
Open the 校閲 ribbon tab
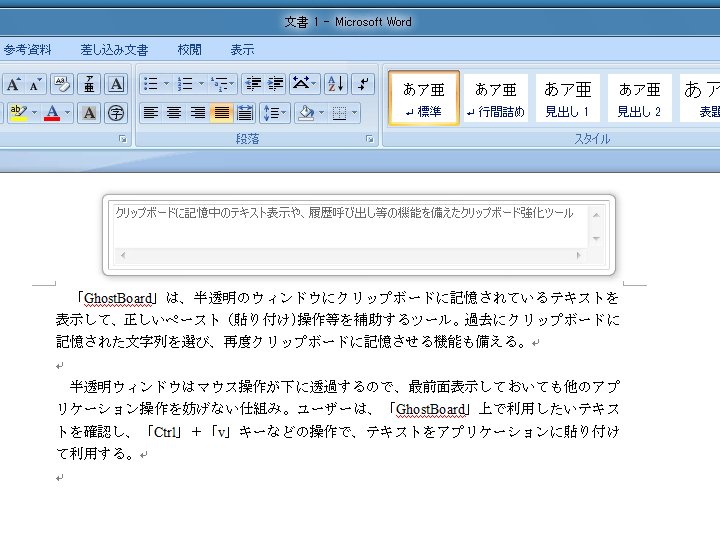click(190, 50)
